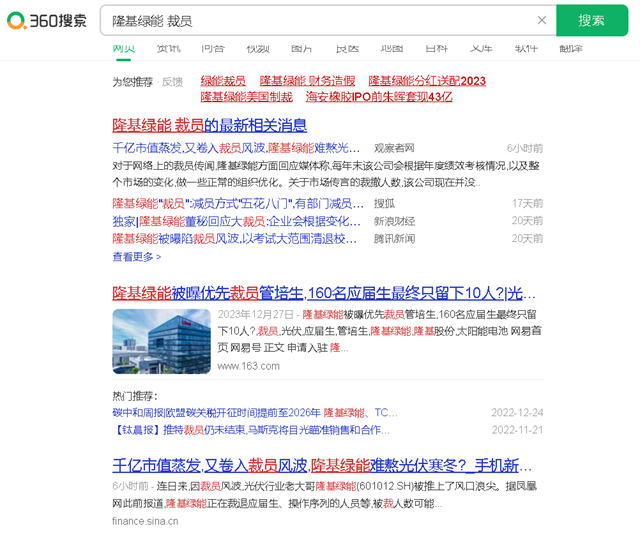Click the 2022-11-21 date text
Screen dimensions: 640x540
click(x=517, y=430)
